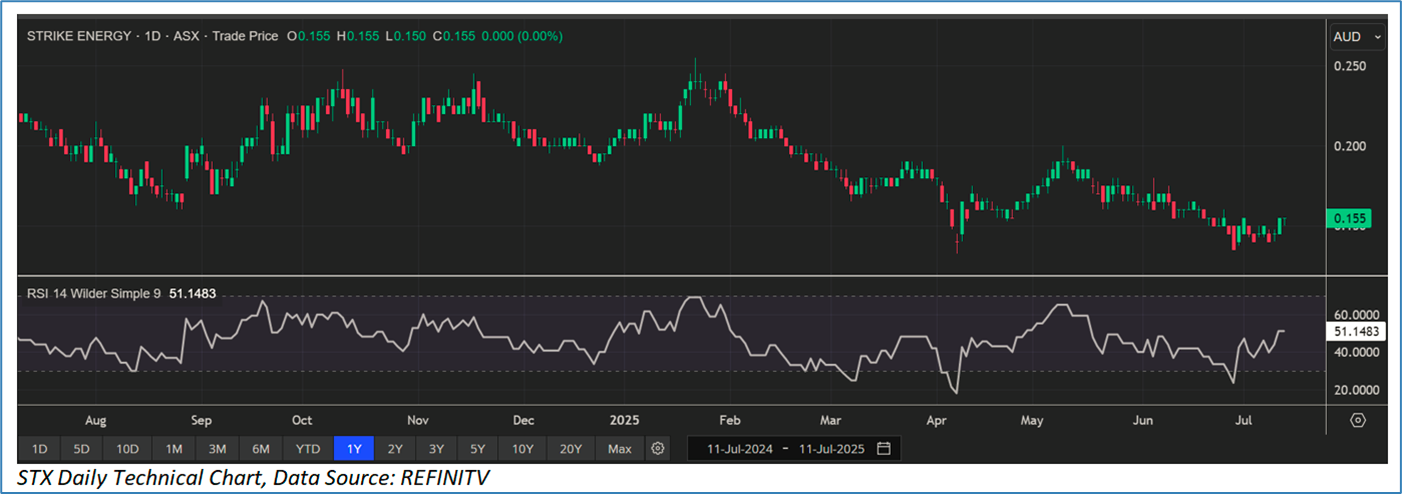1402x494 pixels.
Task: Set chart range to 6M
Action: 260,448
